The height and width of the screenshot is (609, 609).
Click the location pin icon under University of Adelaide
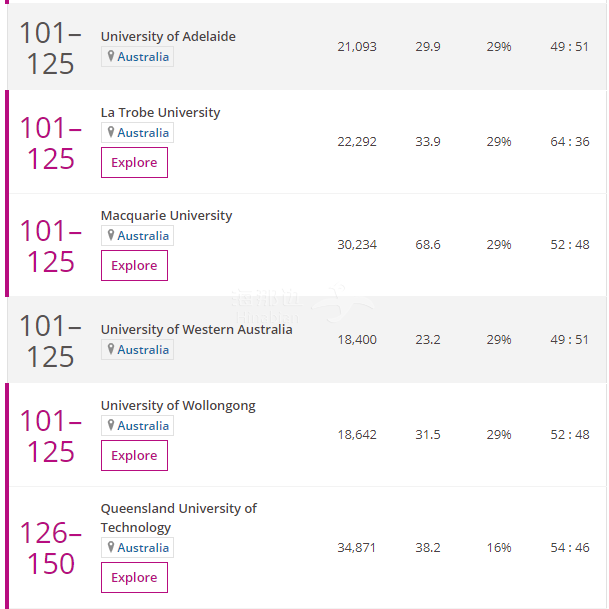point(111,56)
